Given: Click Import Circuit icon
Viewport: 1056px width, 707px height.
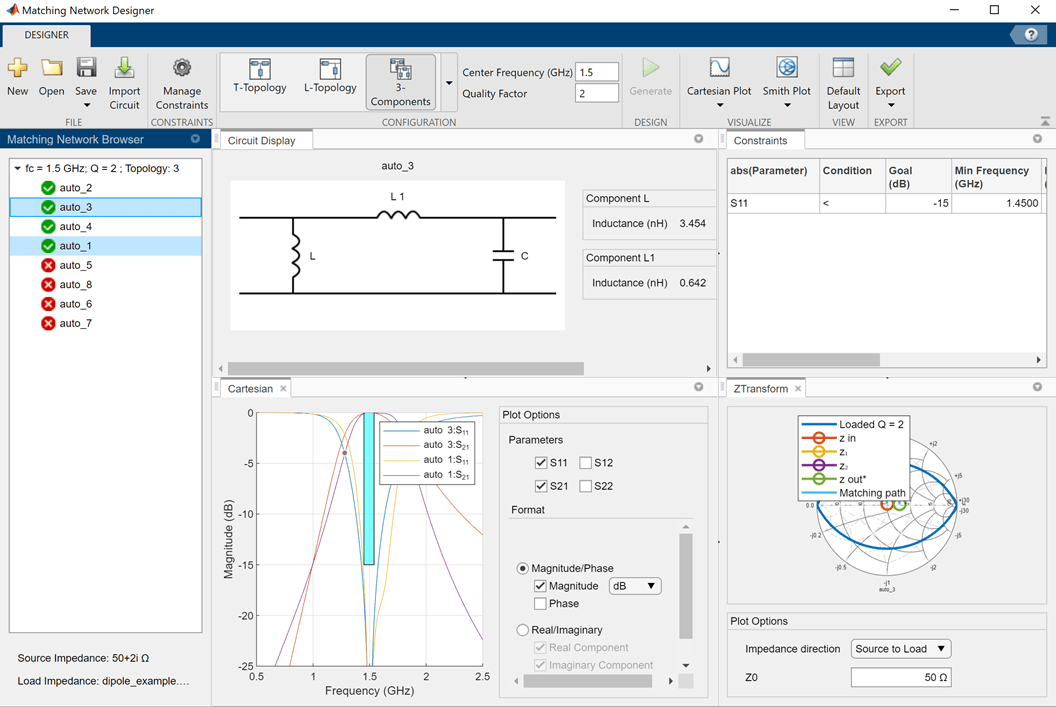Looking at the screenshot, I should click(x=124, y=69).
